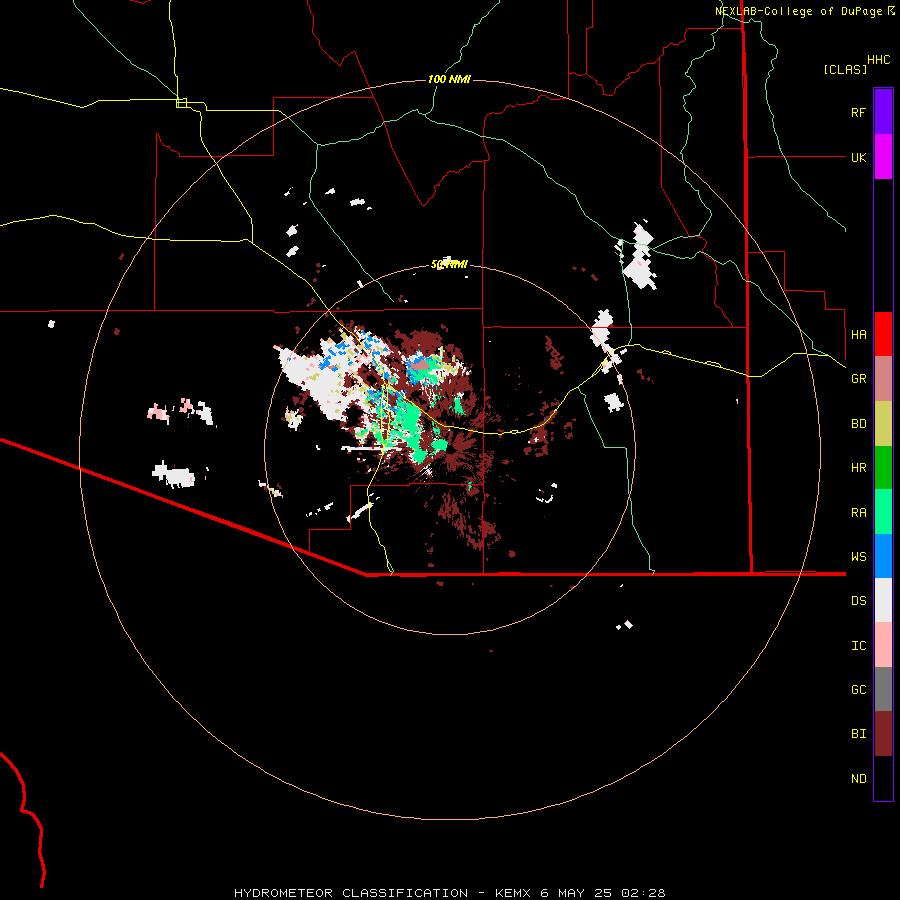Click the DS white legend swatch

point(883,600)
